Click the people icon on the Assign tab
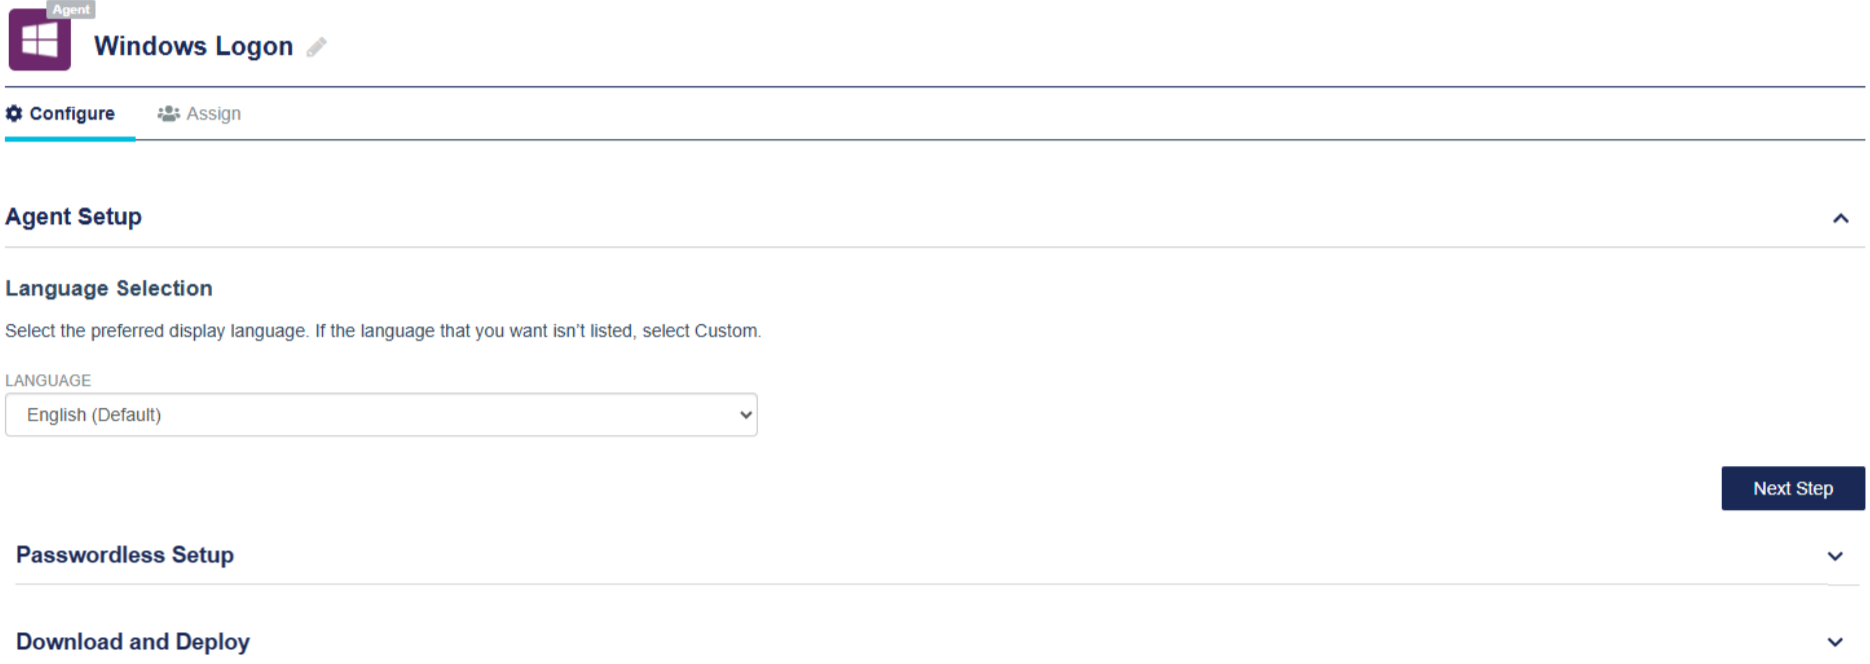 (168, 114)
